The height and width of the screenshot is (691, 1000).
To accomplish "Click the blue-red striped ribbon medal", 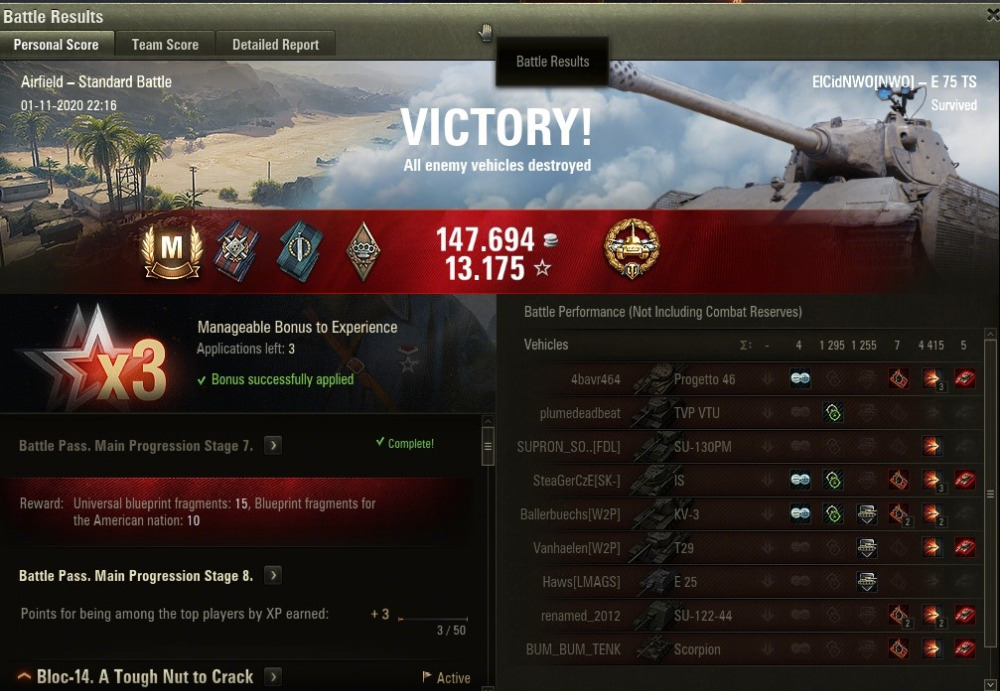I will (236, 251).
